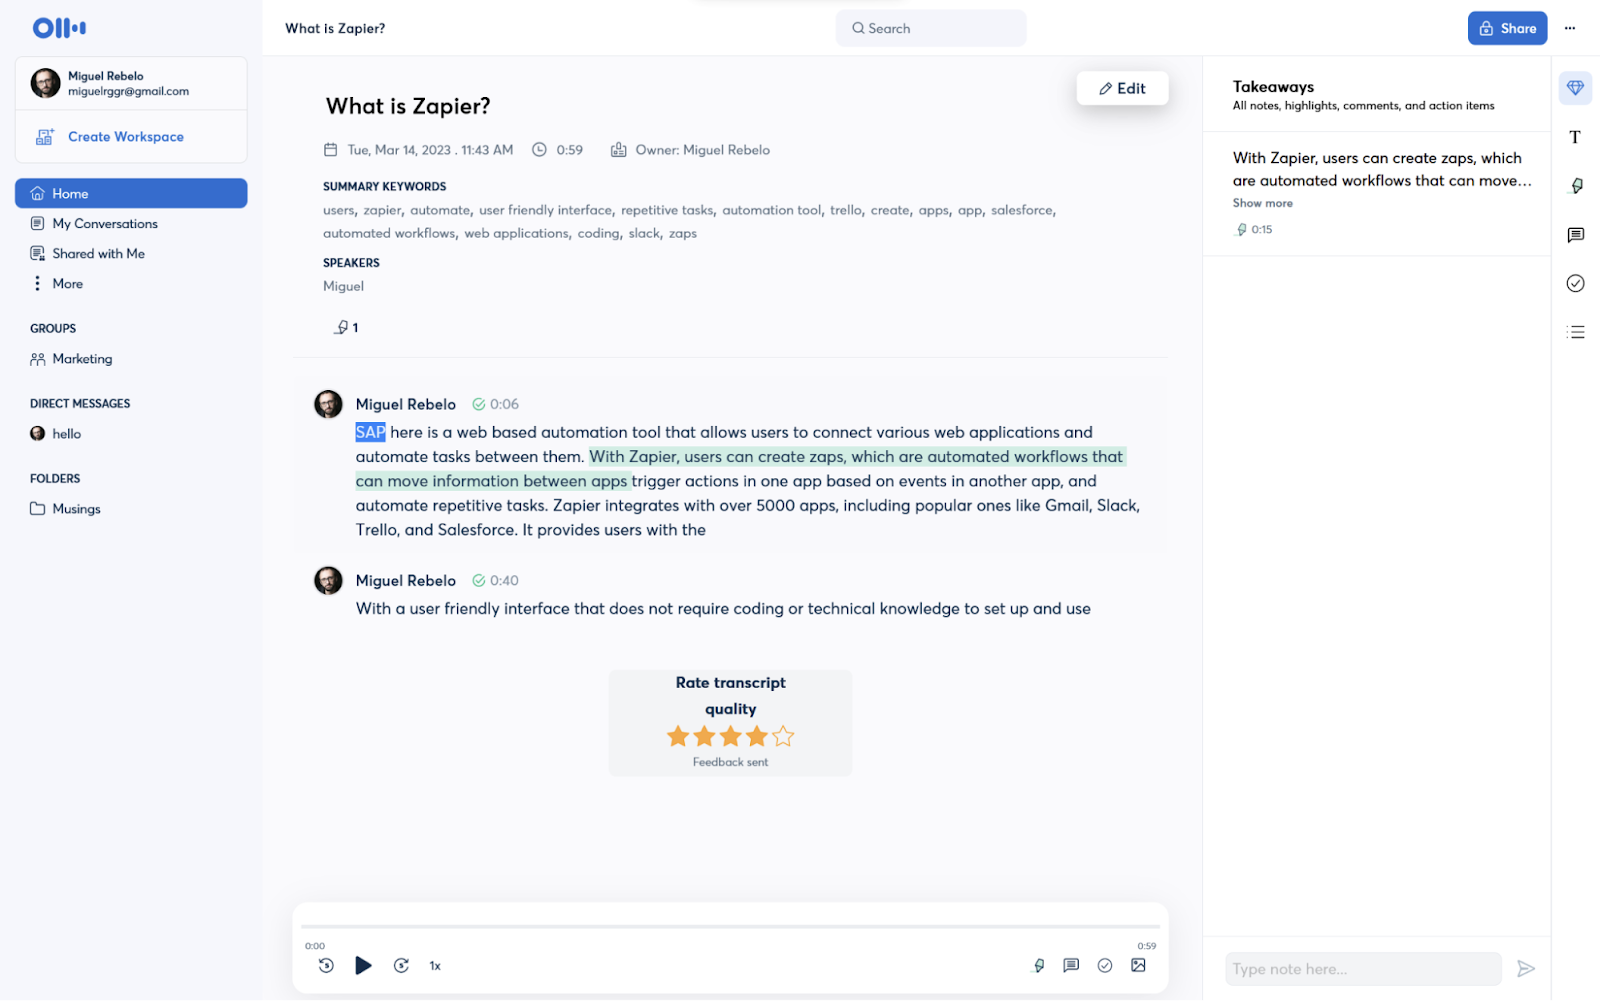Go to My Conversations
Image resolution: width=1600 pixels, height=1001 pixels.
pyautogui.click(x=104, y=224)
